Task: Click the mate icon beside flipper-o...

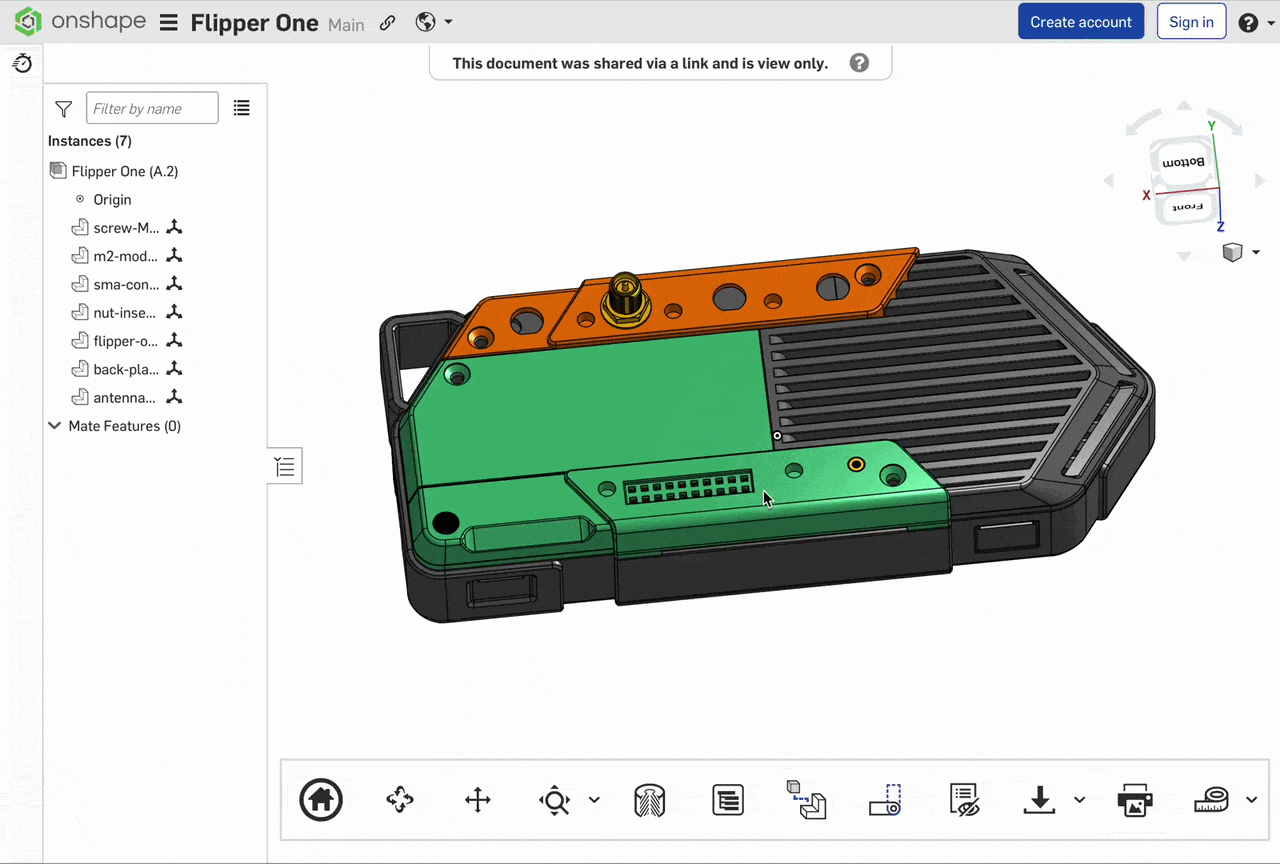Action: [174, 341]
